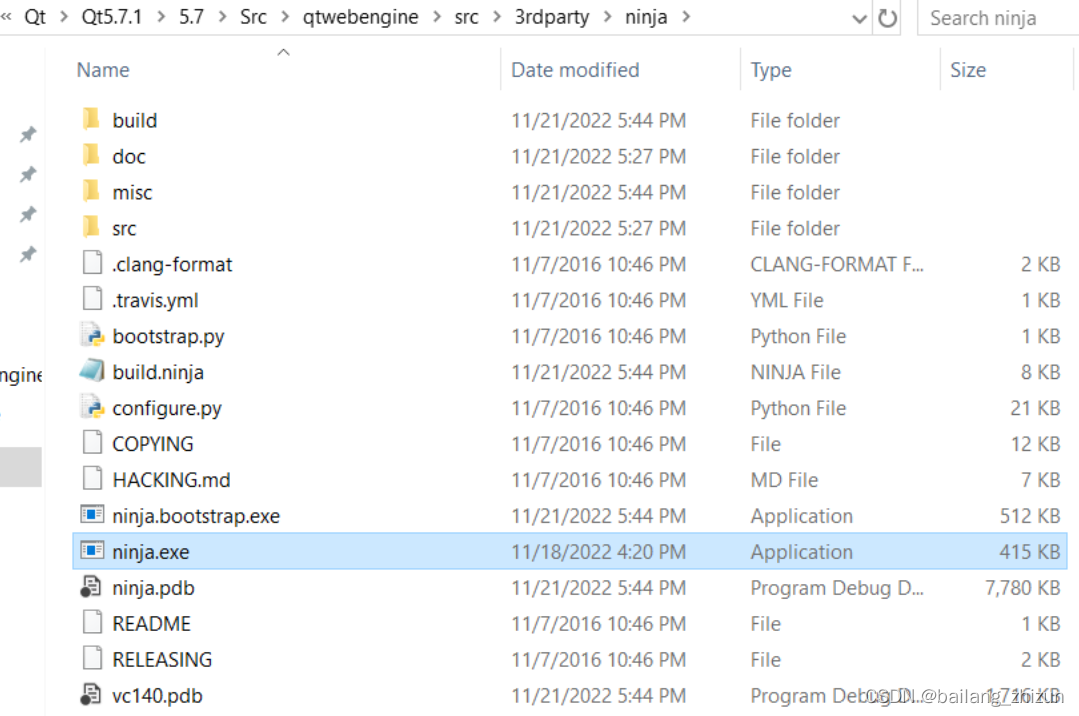
Task: Click the 512 KB size cell
Action: coord(1029,516)
